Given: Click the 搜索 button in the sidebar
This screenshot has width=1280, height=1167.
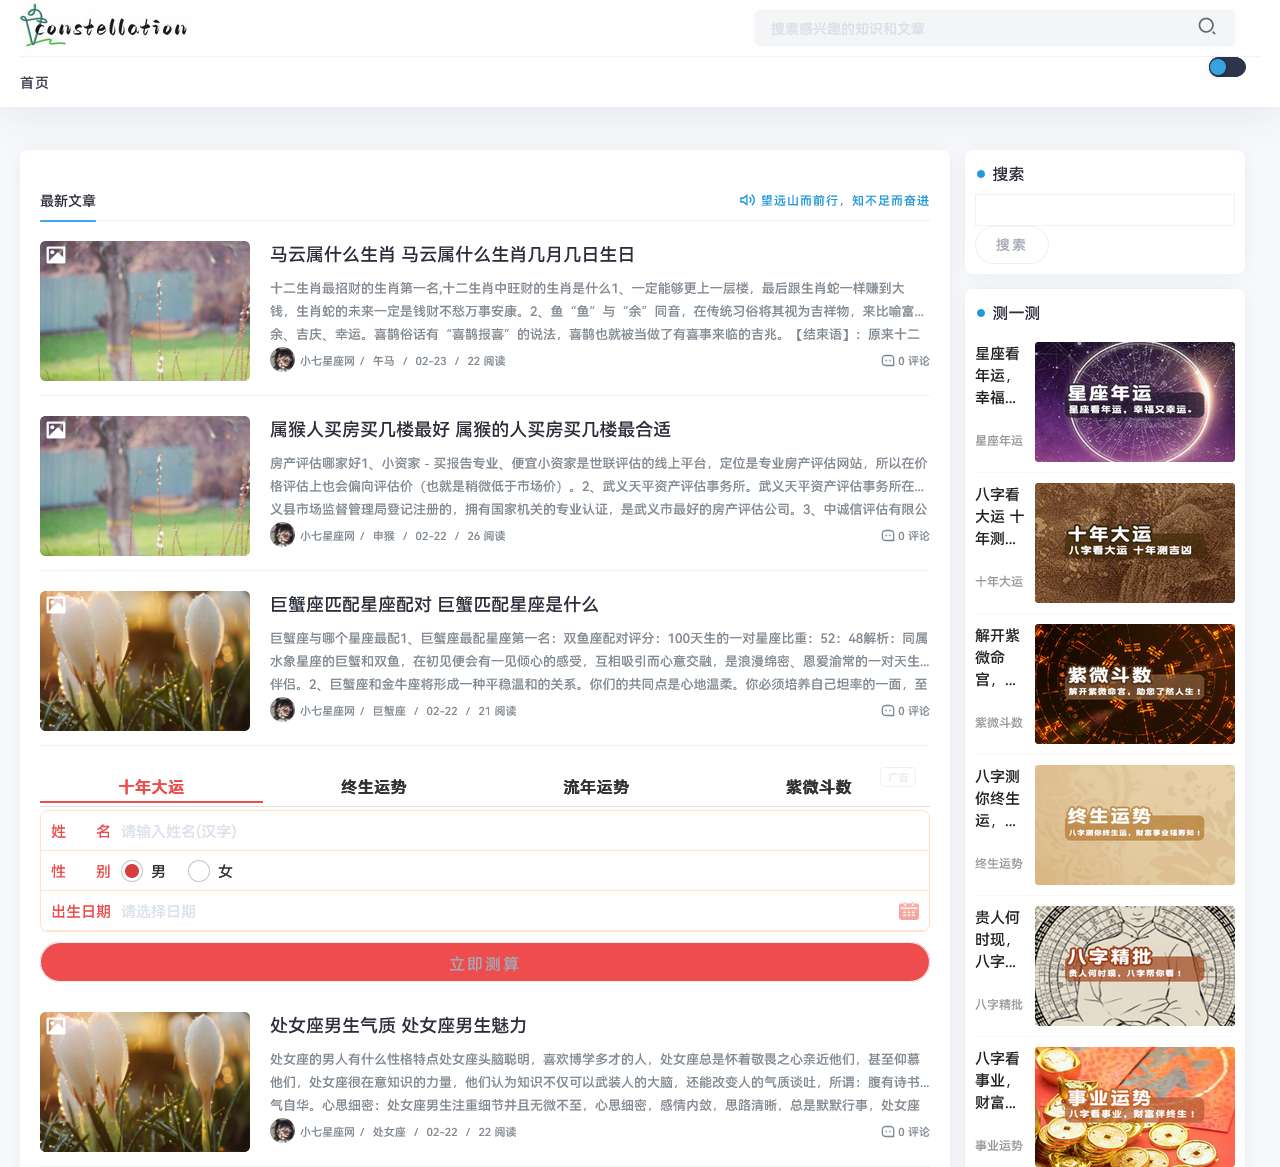Looking at the screenshot, I should pyautogui.click(x=1011, y=245).
